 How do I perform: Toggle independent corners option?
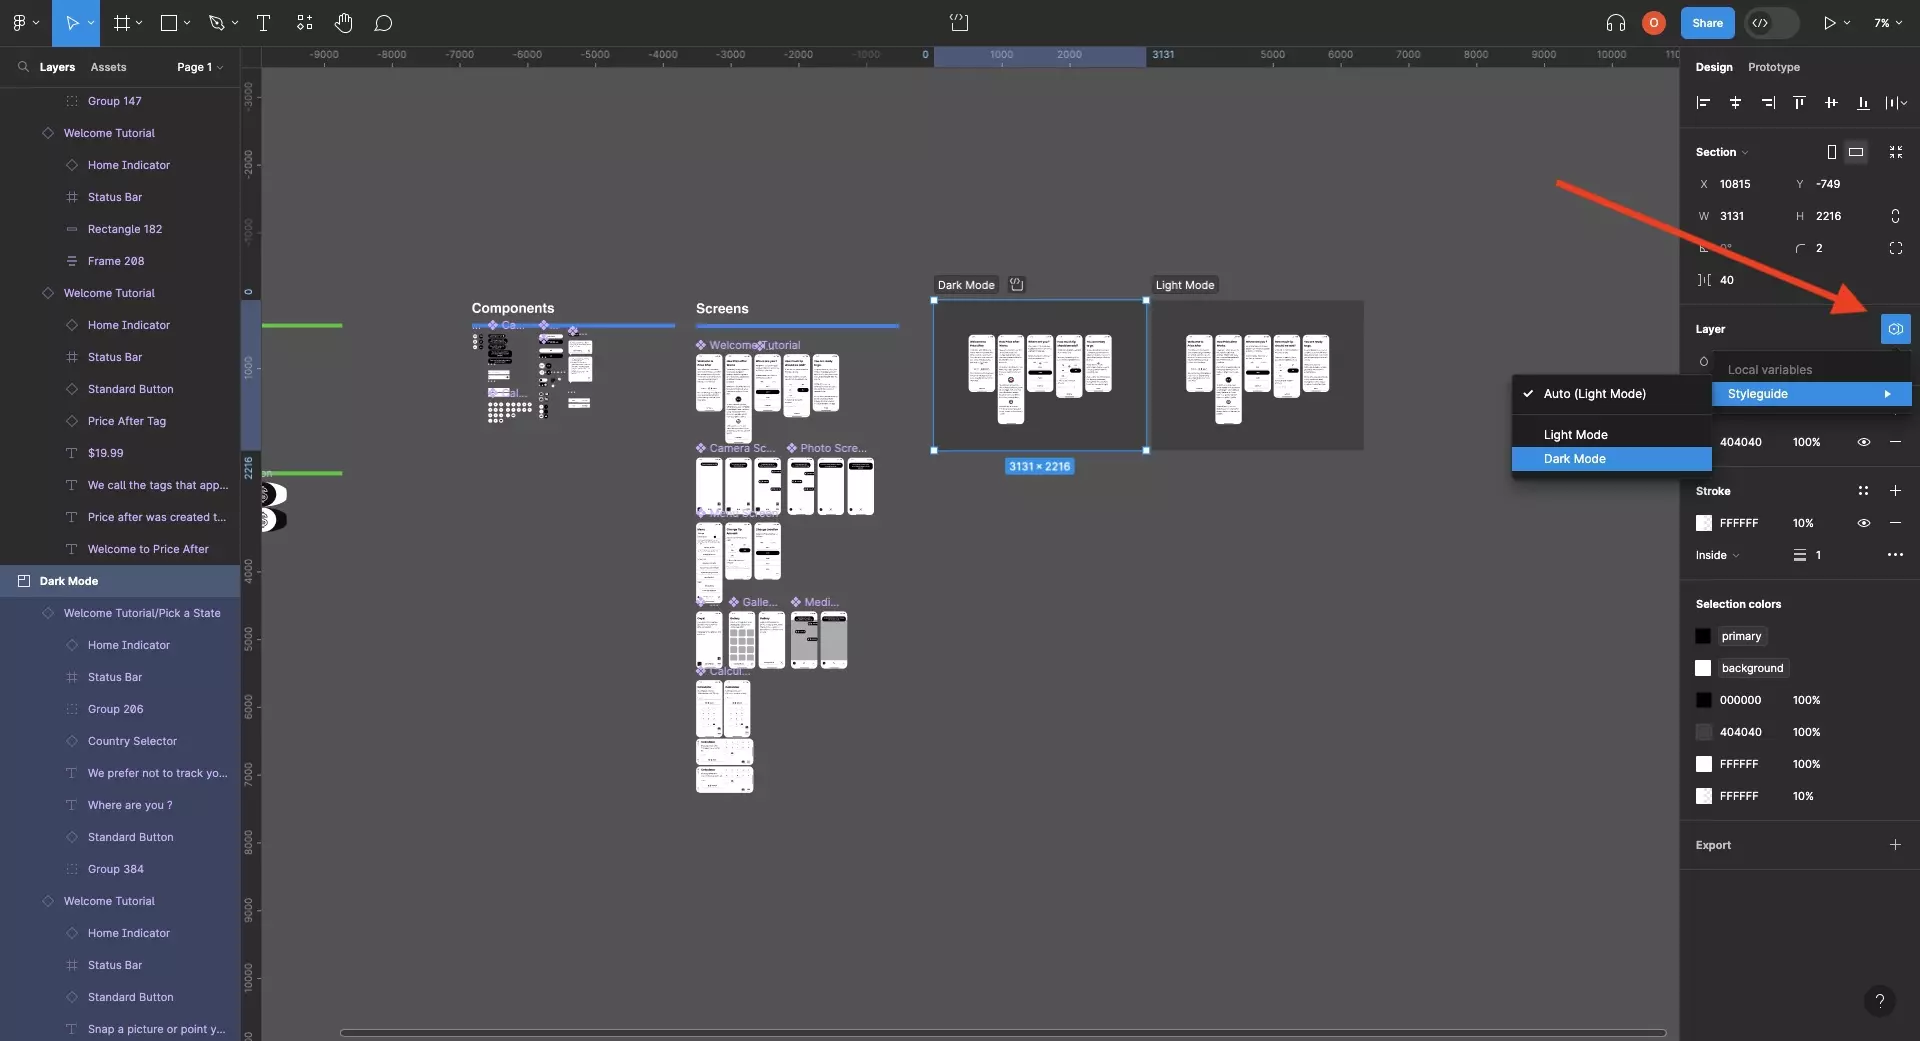(1895, 248)
